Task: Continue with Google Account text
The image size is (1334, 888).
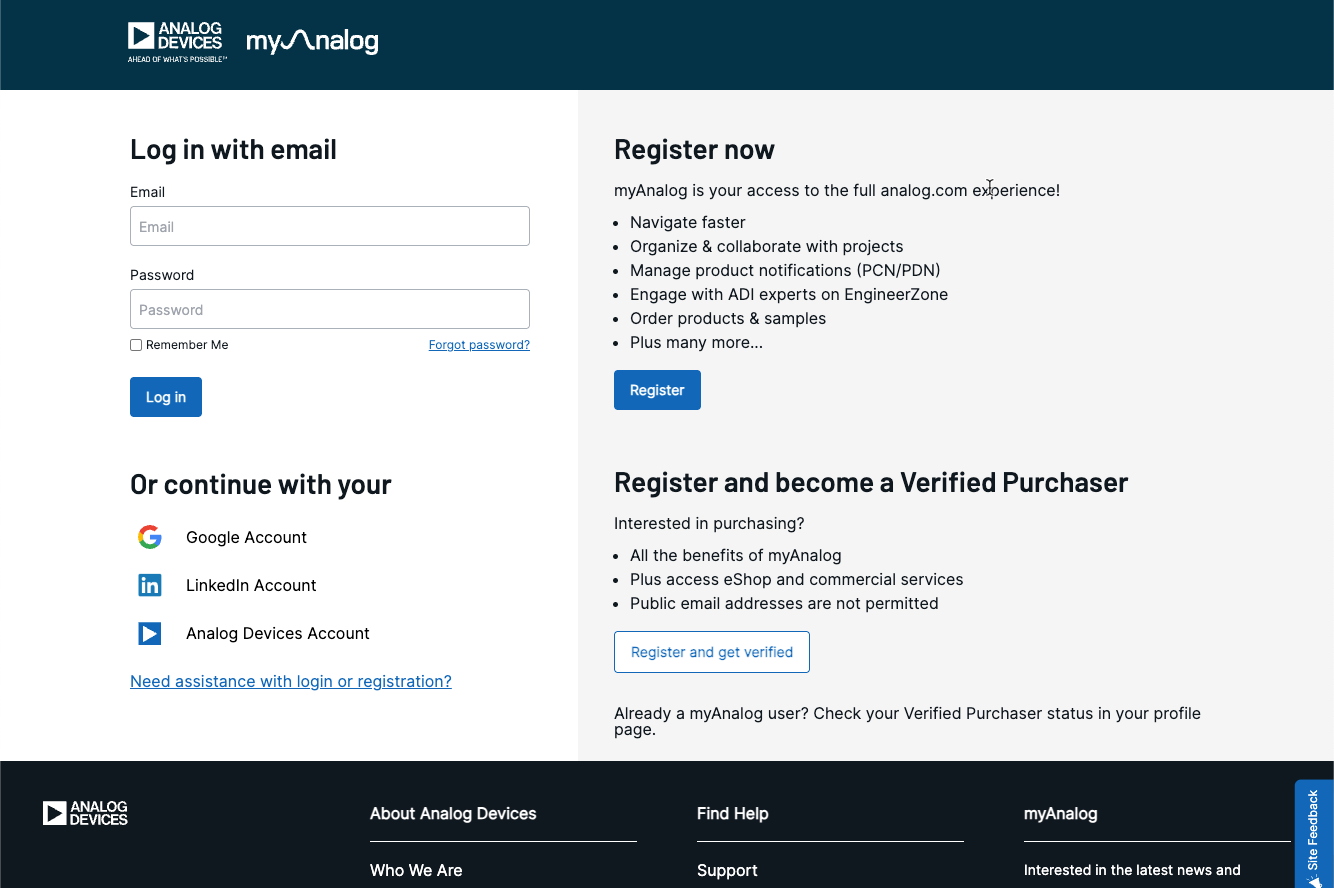Action: point(246,537)
